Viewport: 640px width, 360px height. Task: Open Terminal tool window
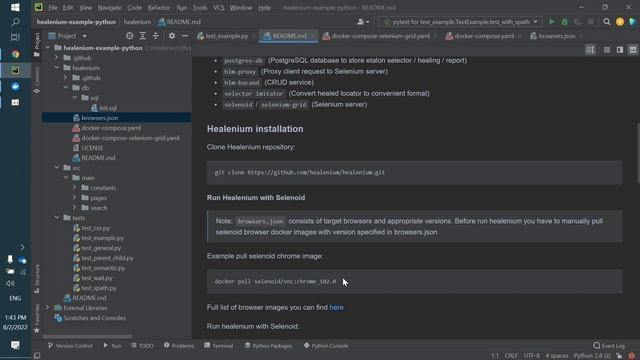tap(218, 346)
